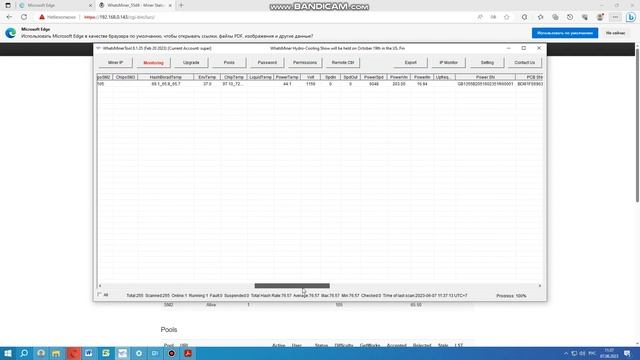This screenshot has height=360, width=640.
Task: Open the Miner IP section
Action: [x=116, y=62]
